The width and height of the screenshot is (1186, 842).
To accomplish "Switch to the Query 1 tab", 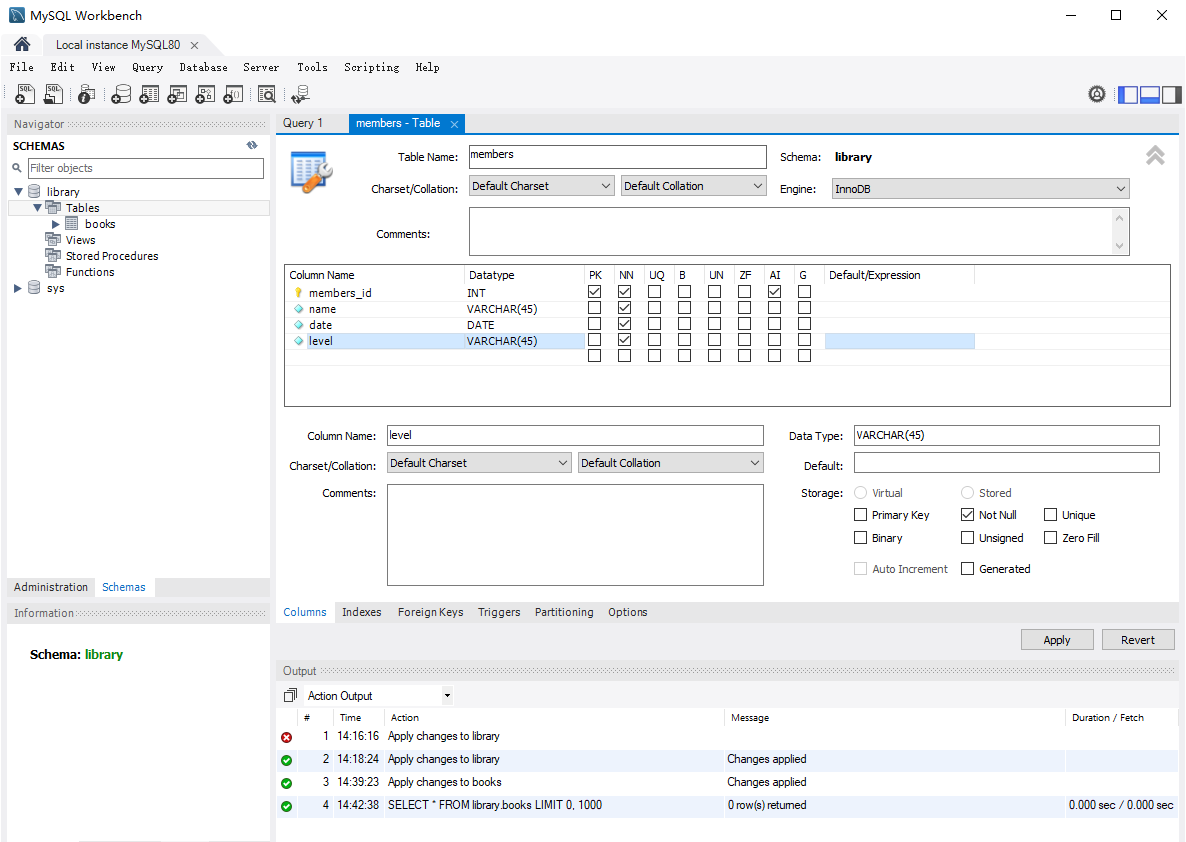I will point(303,123).
